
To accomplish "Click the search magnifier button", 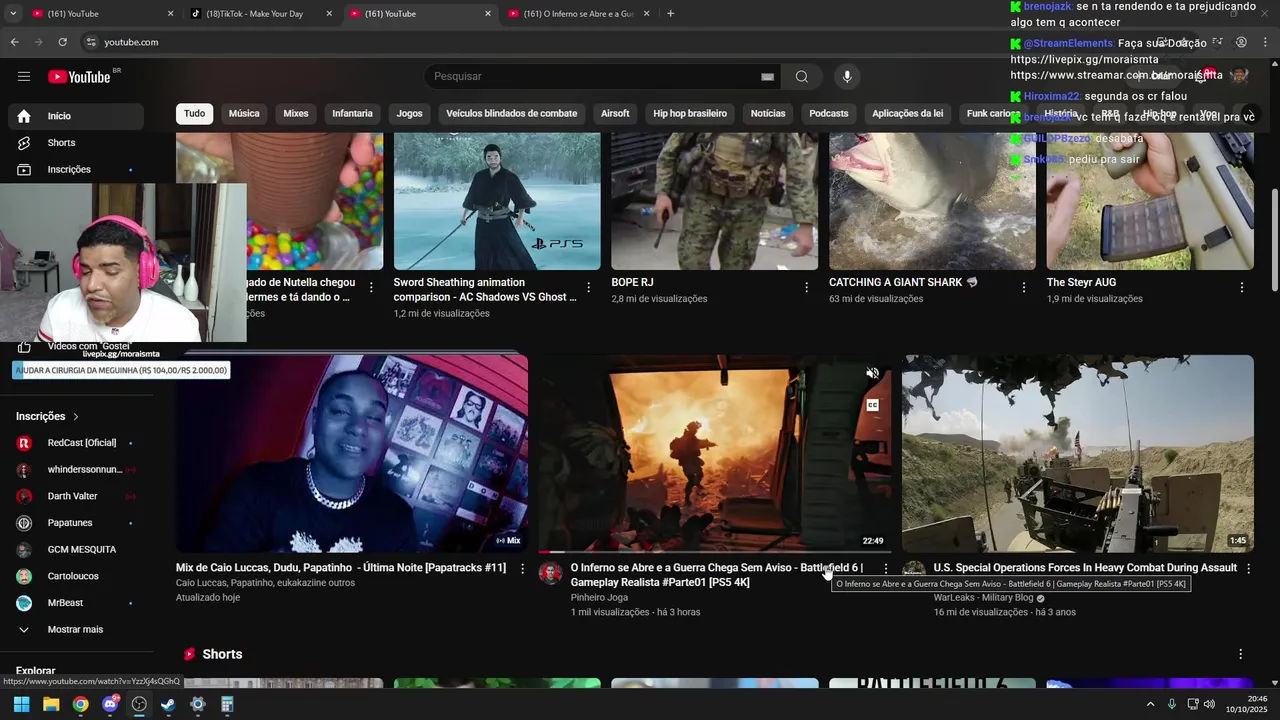I will pyautogui.click(x=802, y=77).
